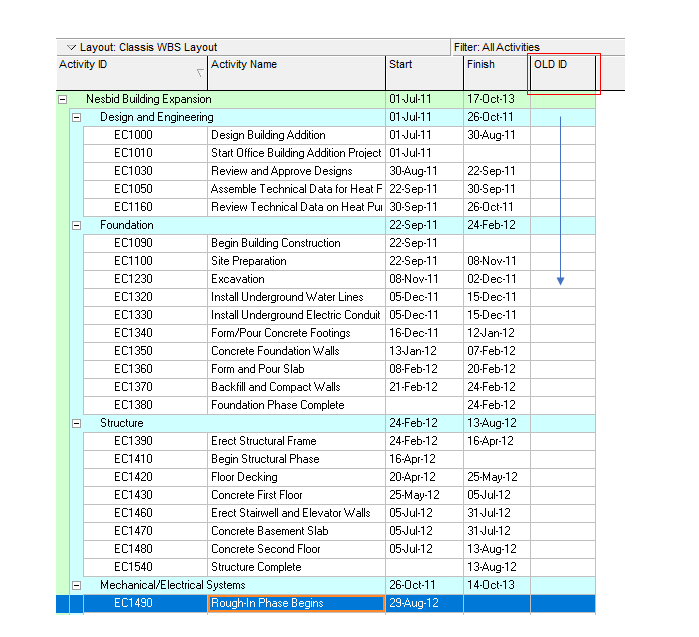Screen dimensions: 699x637
Task: Click the Activity Name column header
Action: (x=296, y=73)
